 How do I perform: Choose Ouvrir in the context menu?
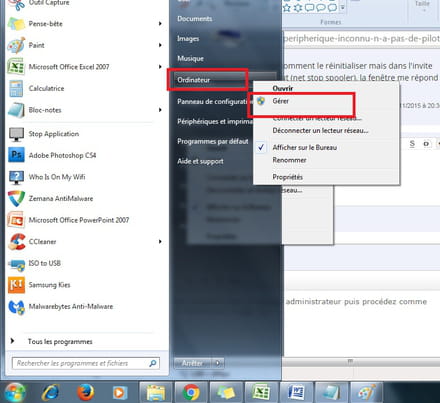283,88
